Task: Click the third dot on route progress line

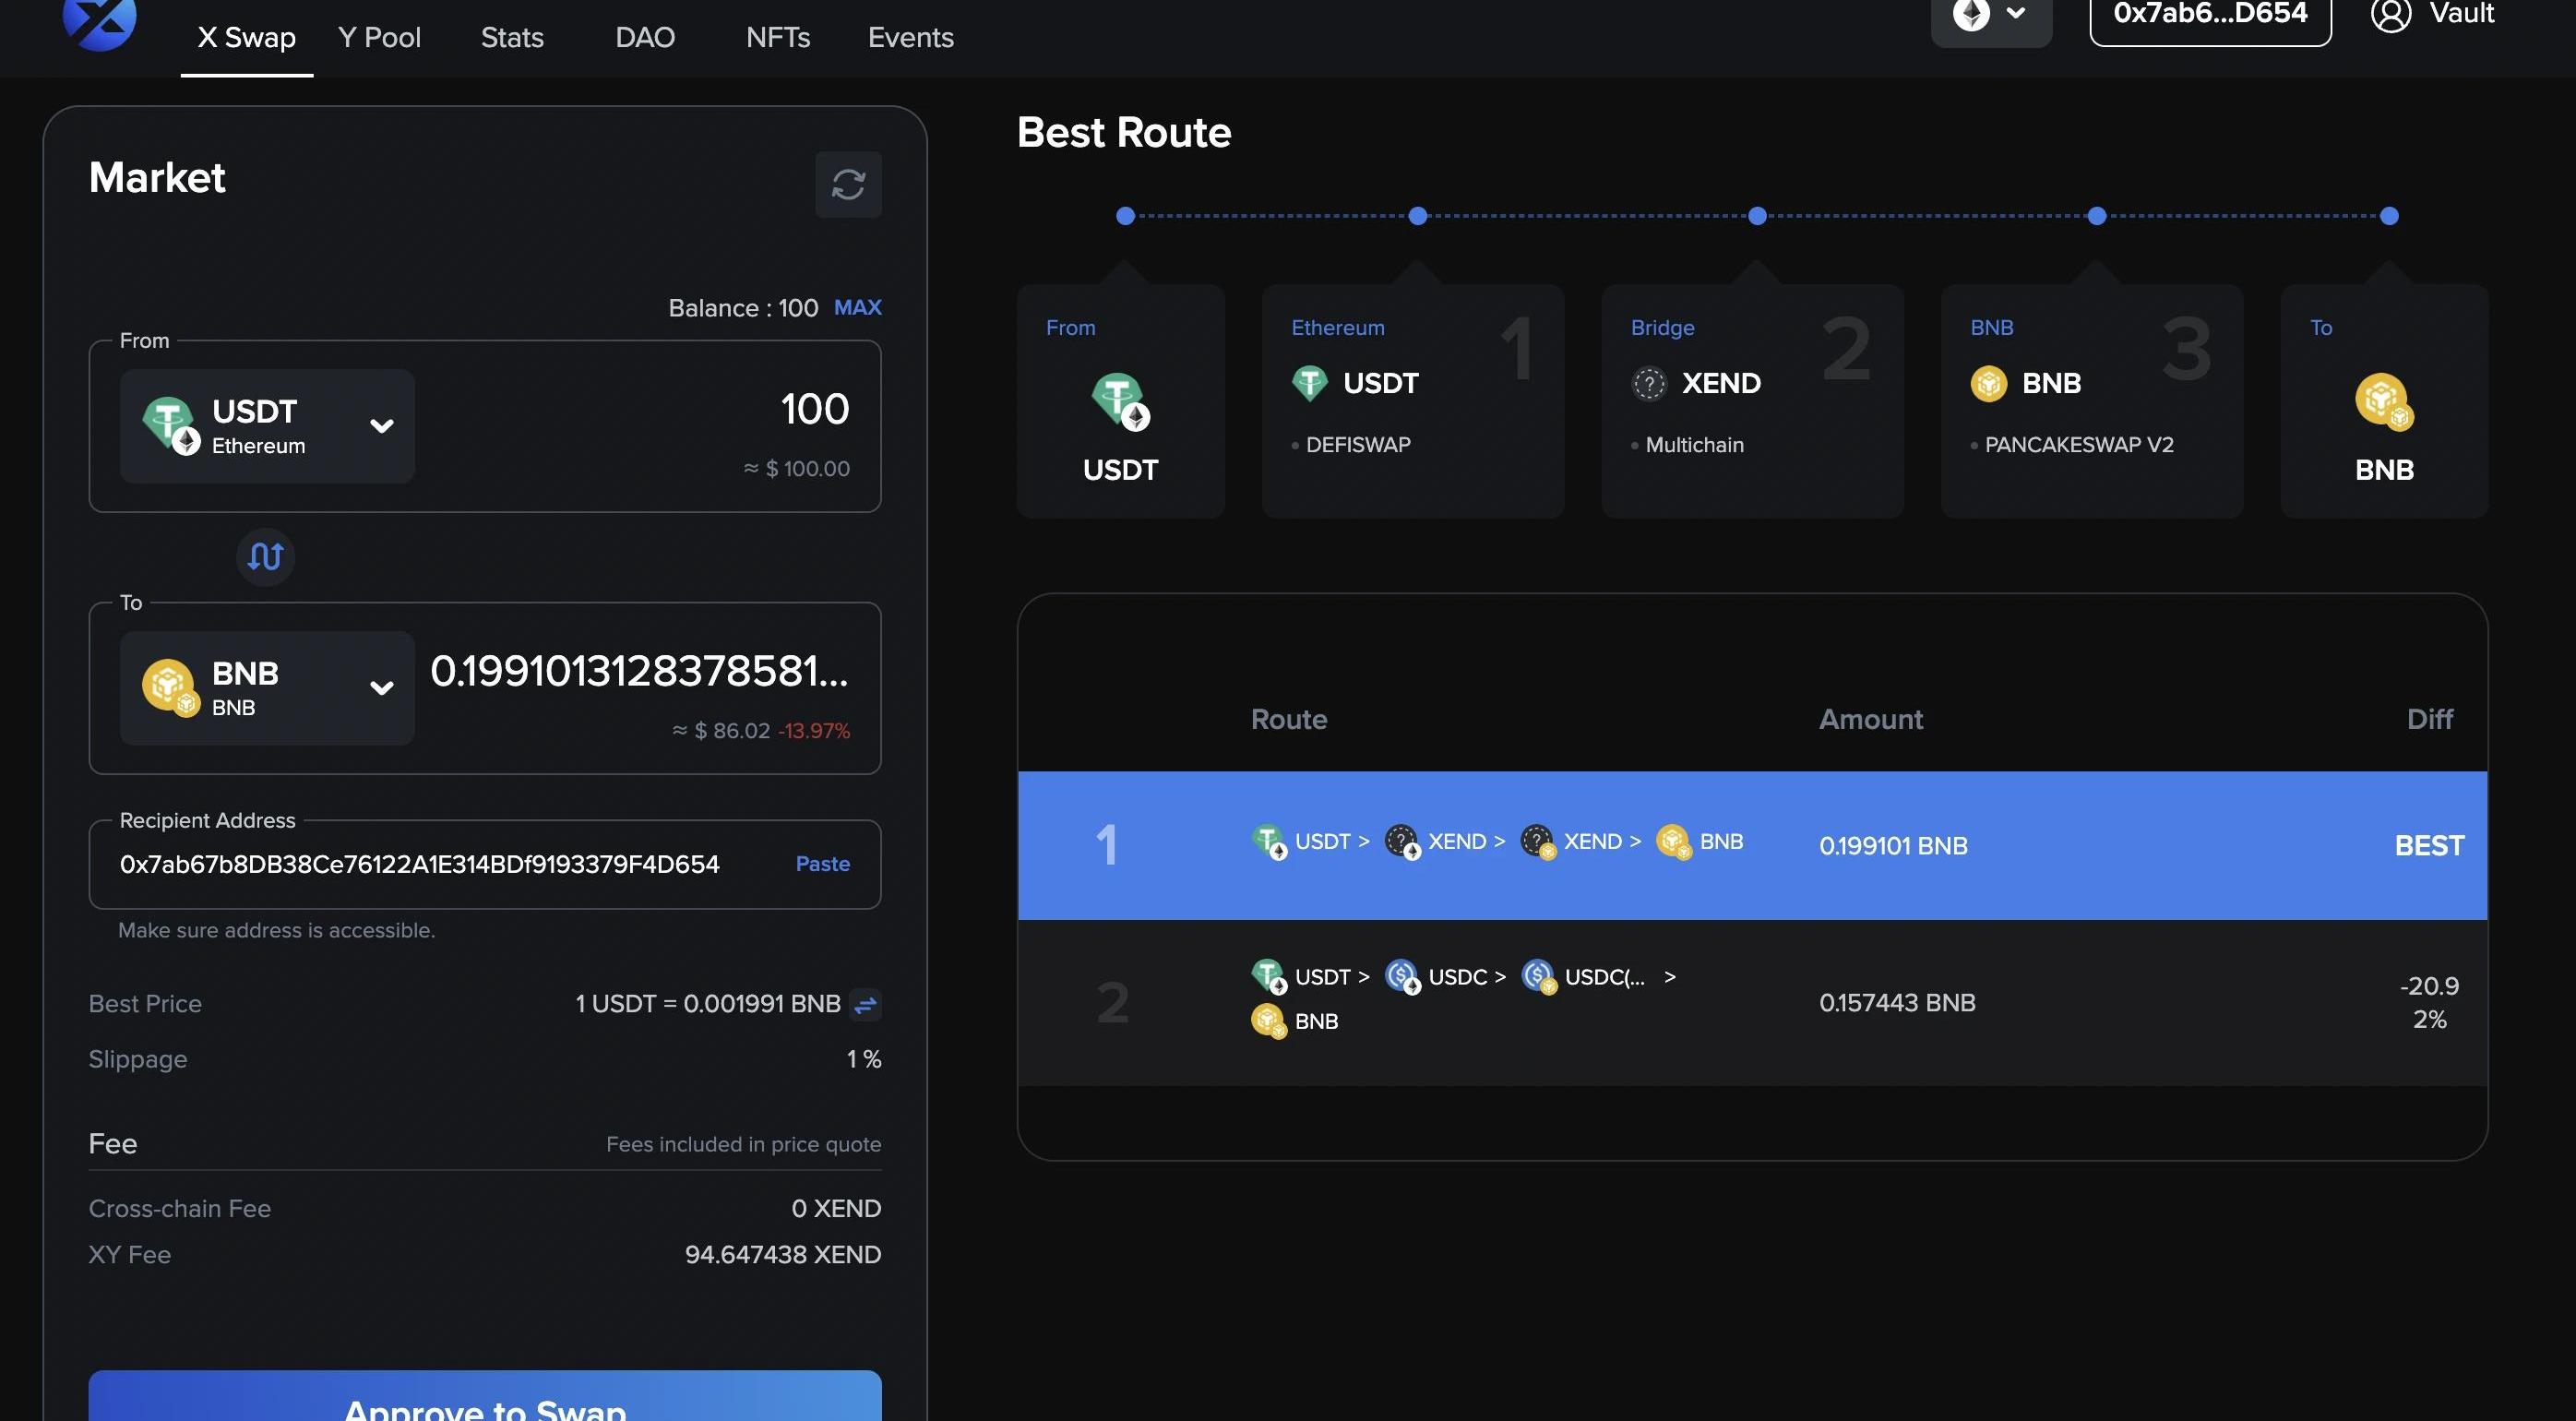Action: point(1757,216)
